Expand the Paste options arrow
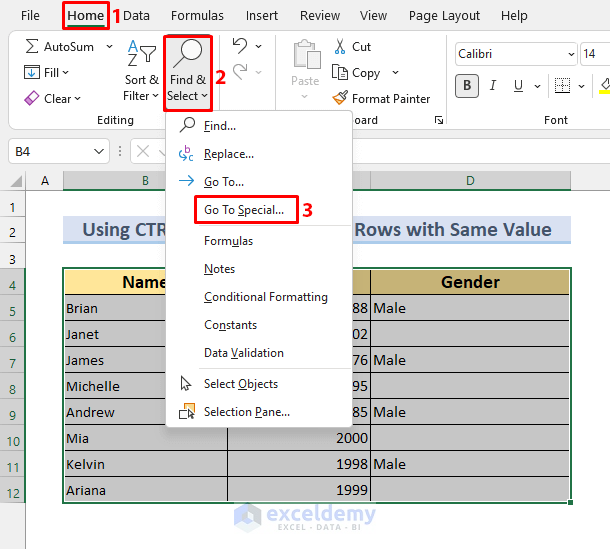The image size is (610, 549). pyautogui.click(x=305, y=96)
